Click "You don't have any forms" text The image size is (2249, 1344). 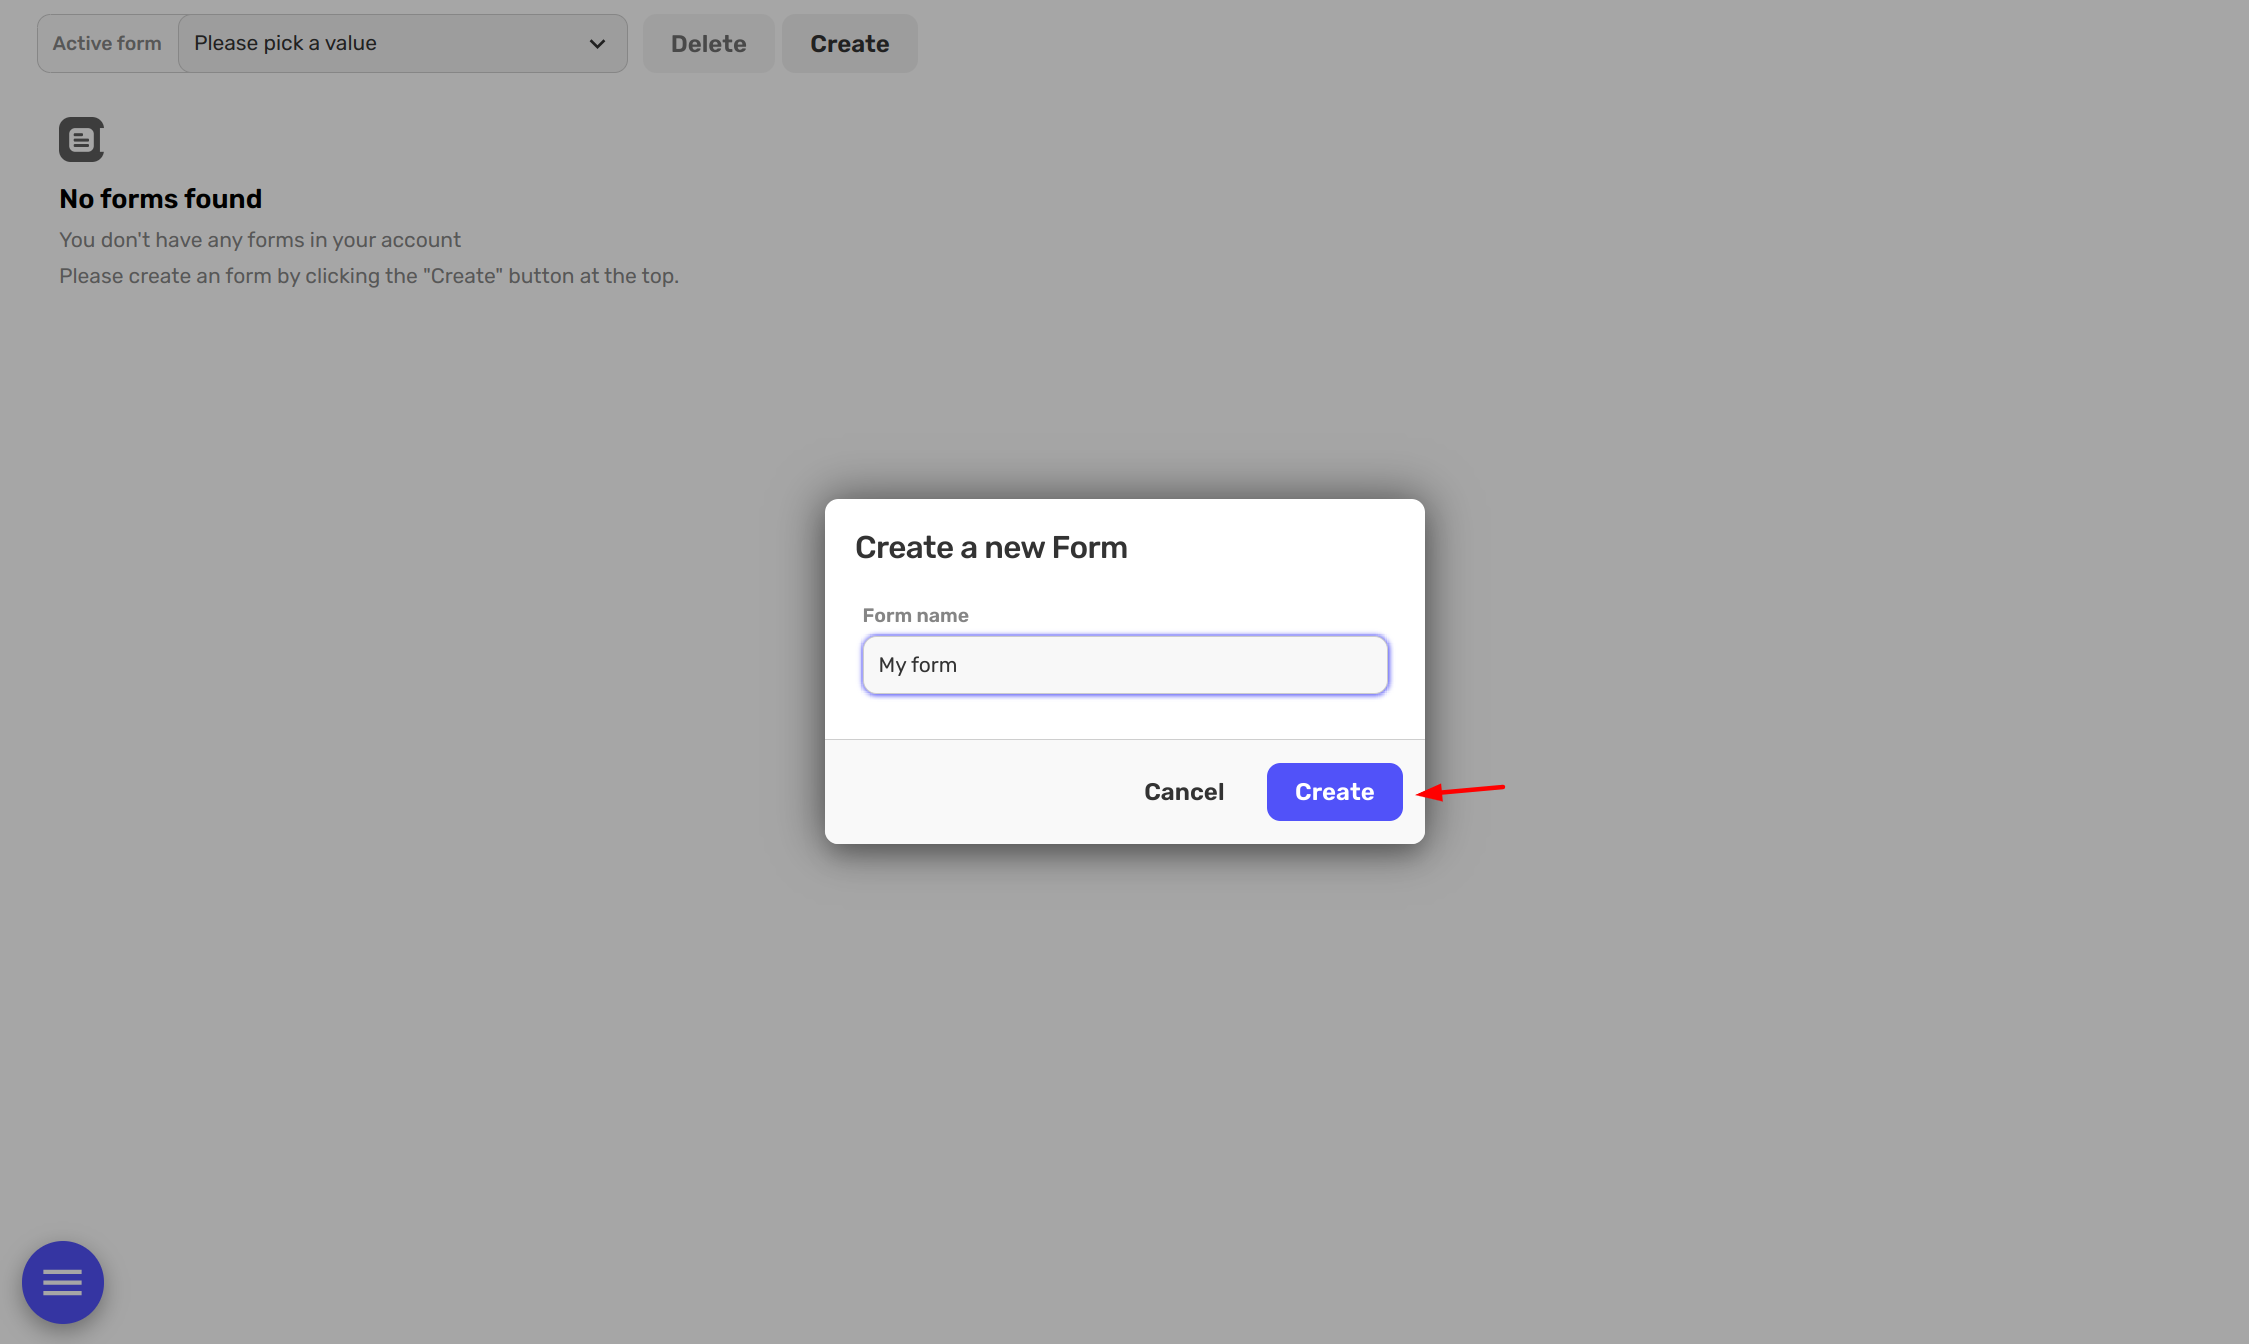260,240
